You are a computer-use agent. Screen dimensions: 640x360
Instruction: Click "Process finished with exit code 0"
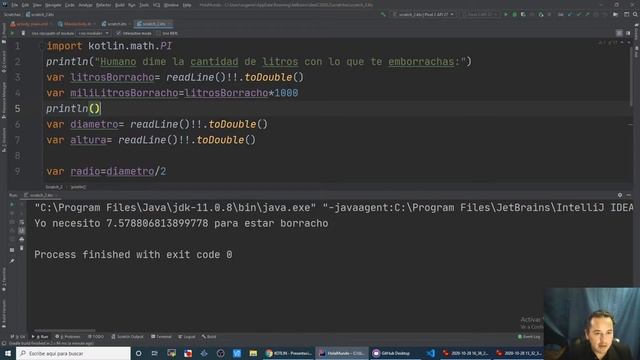(x=133, y=255)
